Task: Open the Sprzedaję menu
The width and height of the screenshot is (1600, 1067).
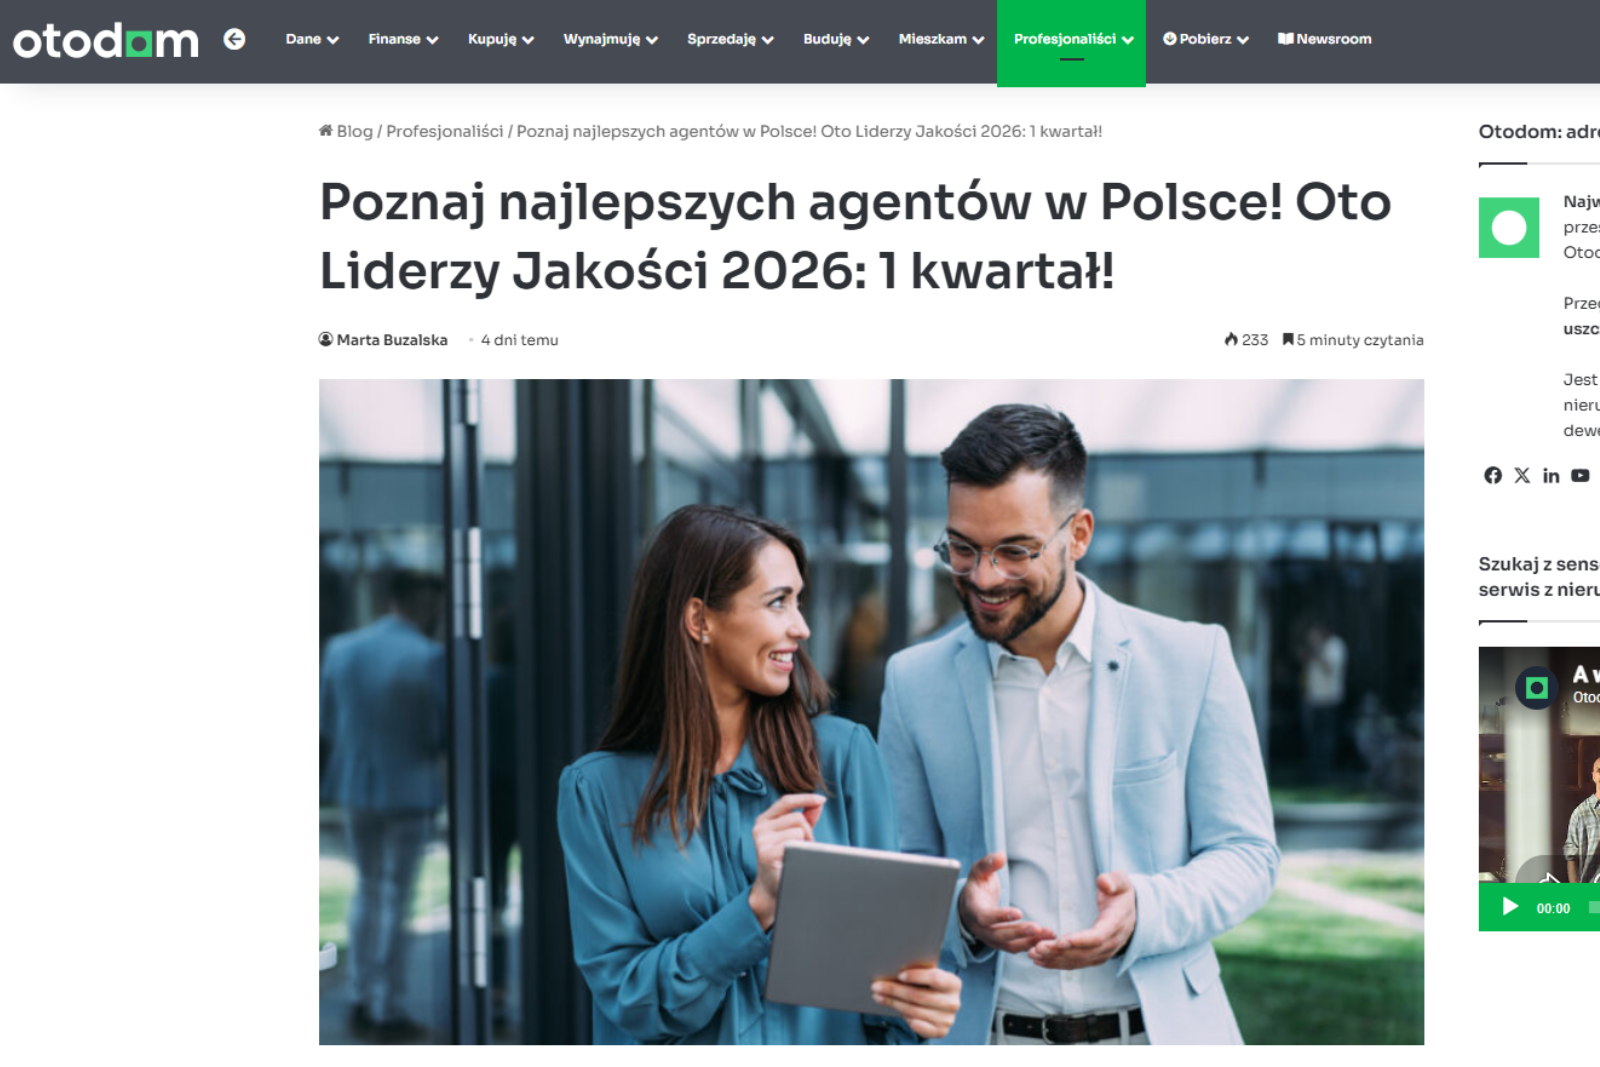Action: [x=730, y=39]
